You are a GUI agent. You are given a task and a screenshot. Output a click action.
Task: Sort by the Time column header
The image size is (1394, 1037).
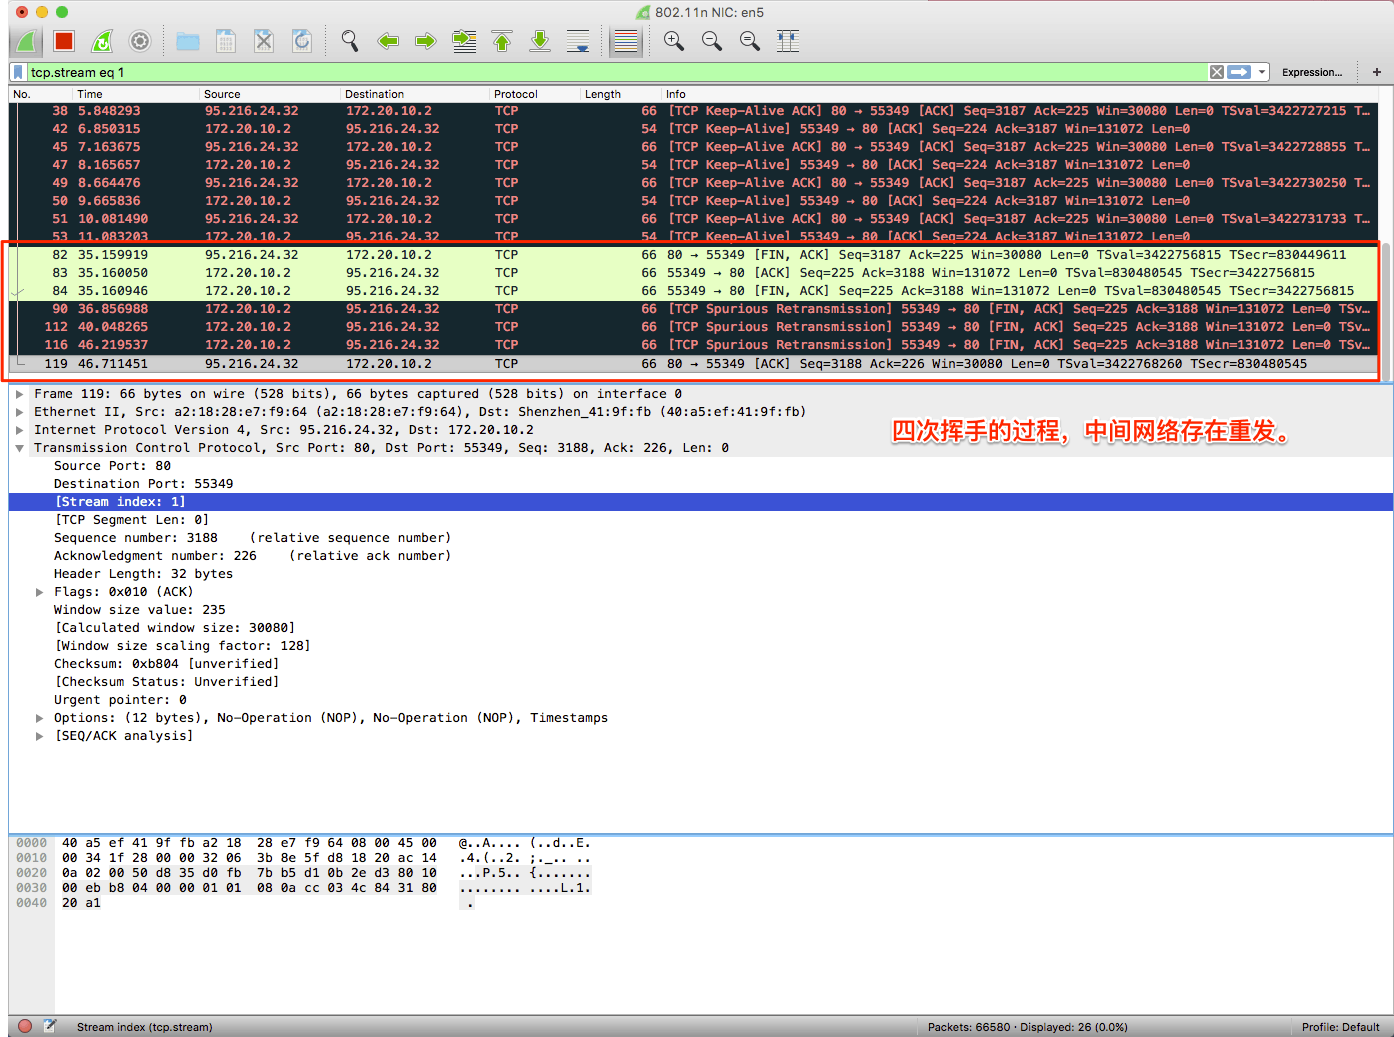click(x=135, y=94)
